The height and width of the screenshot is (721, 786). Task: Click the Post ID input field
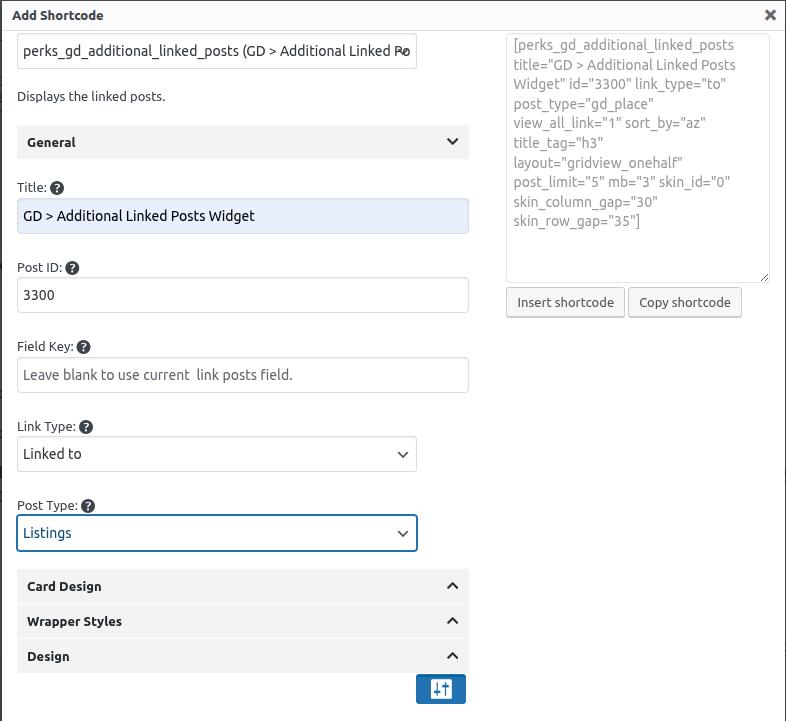[x=242, y=295]
